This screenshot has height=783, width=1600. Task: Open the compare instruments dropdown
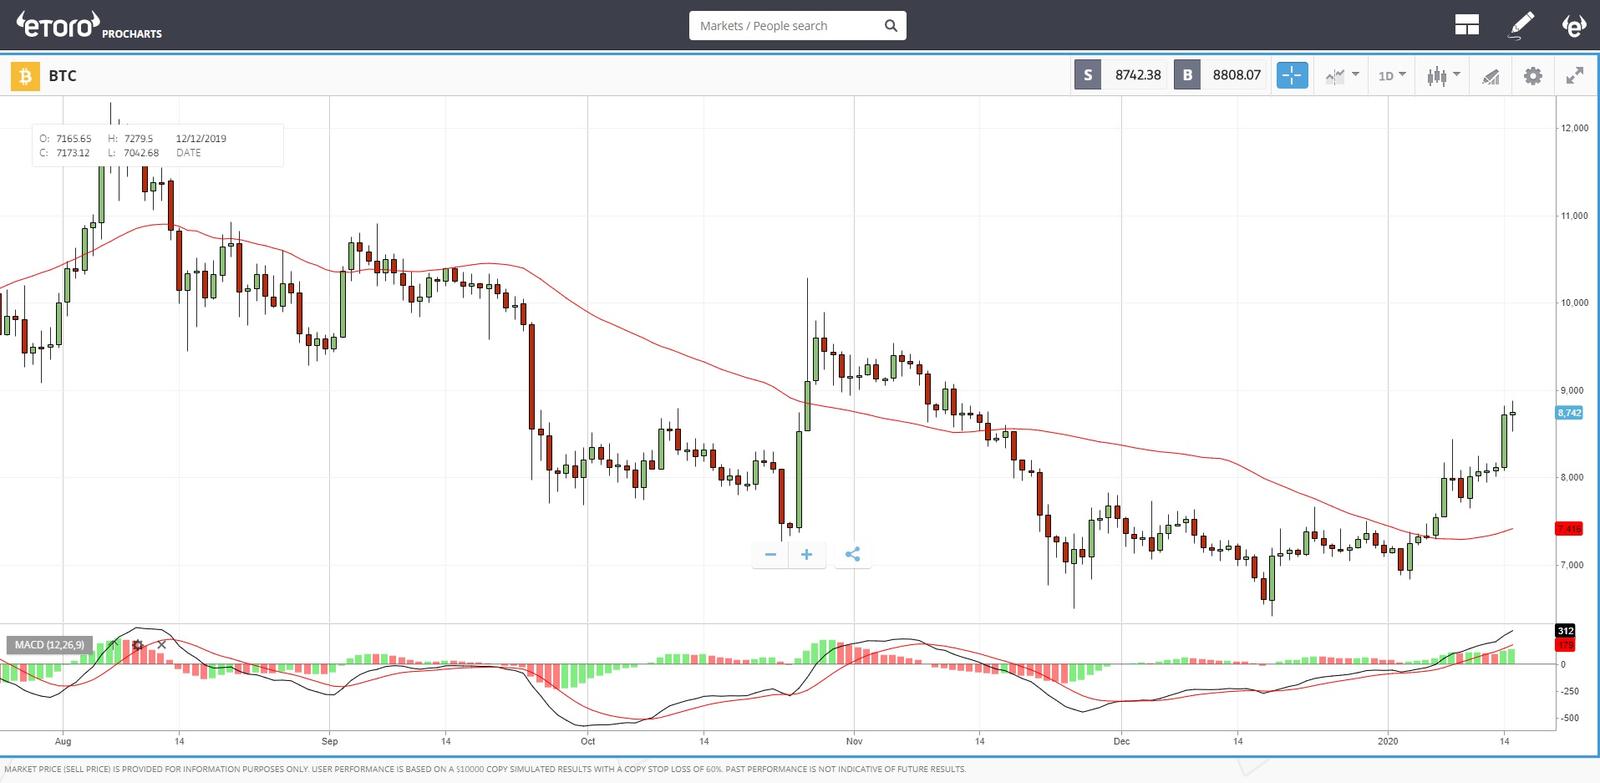[x=1342, y=75]
